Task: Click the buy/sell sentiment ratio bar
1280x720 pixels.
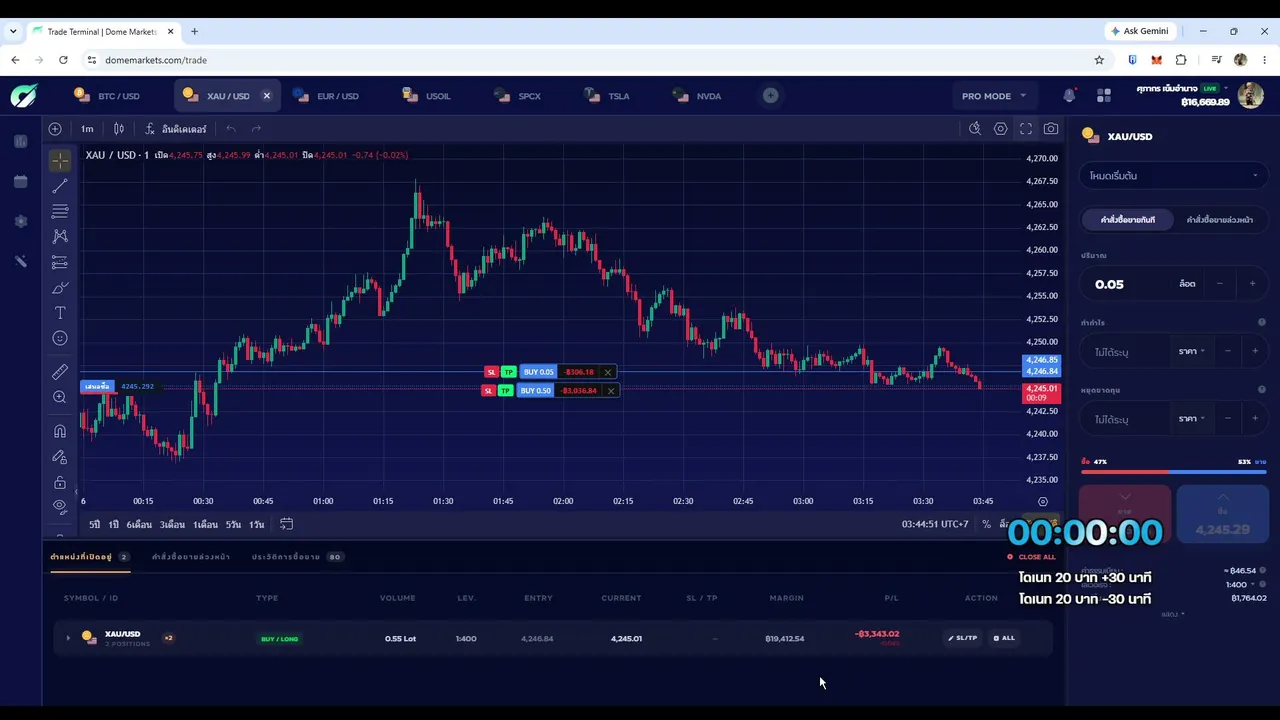Action: (1173, 471)
